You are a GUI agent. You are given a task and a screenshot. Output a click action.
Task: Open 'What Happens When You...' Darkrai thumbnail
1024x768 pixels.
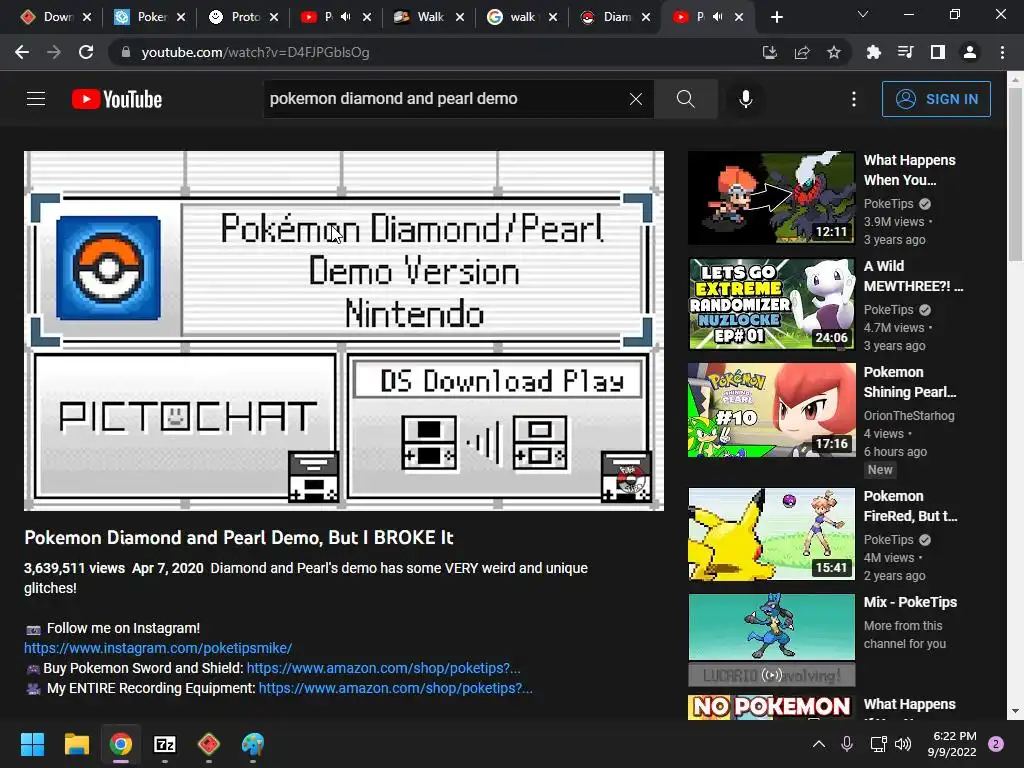pyautogui.click(x=771, y=198)
